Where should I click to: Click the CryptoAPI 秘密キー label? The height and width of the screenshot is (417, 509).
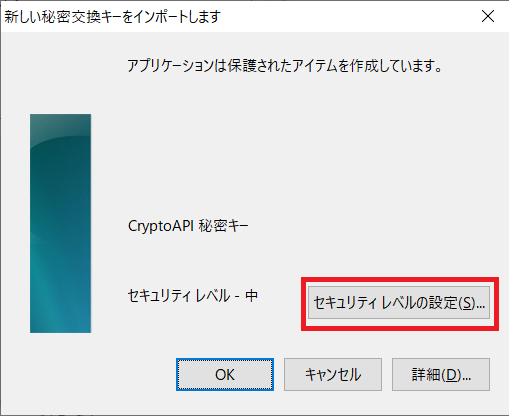[x=188, y=226]
